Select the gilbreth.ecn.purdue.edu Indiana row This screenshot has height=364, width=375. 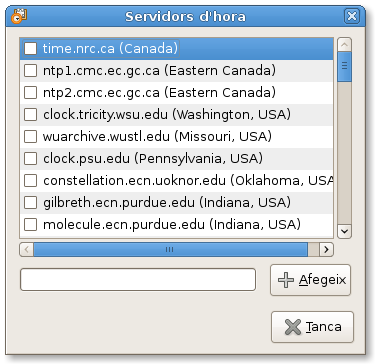click(177, 203)
